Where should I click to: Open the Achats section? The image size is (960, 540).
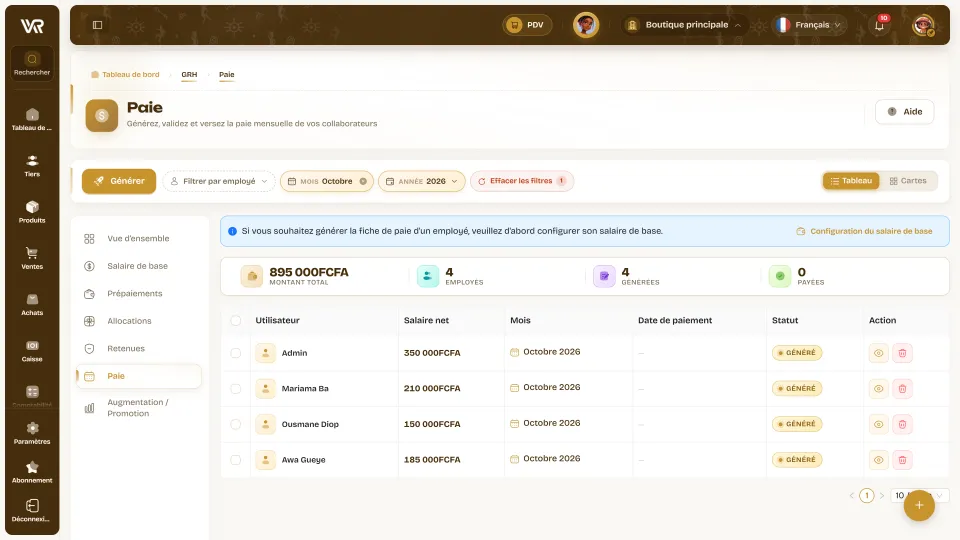32,304
